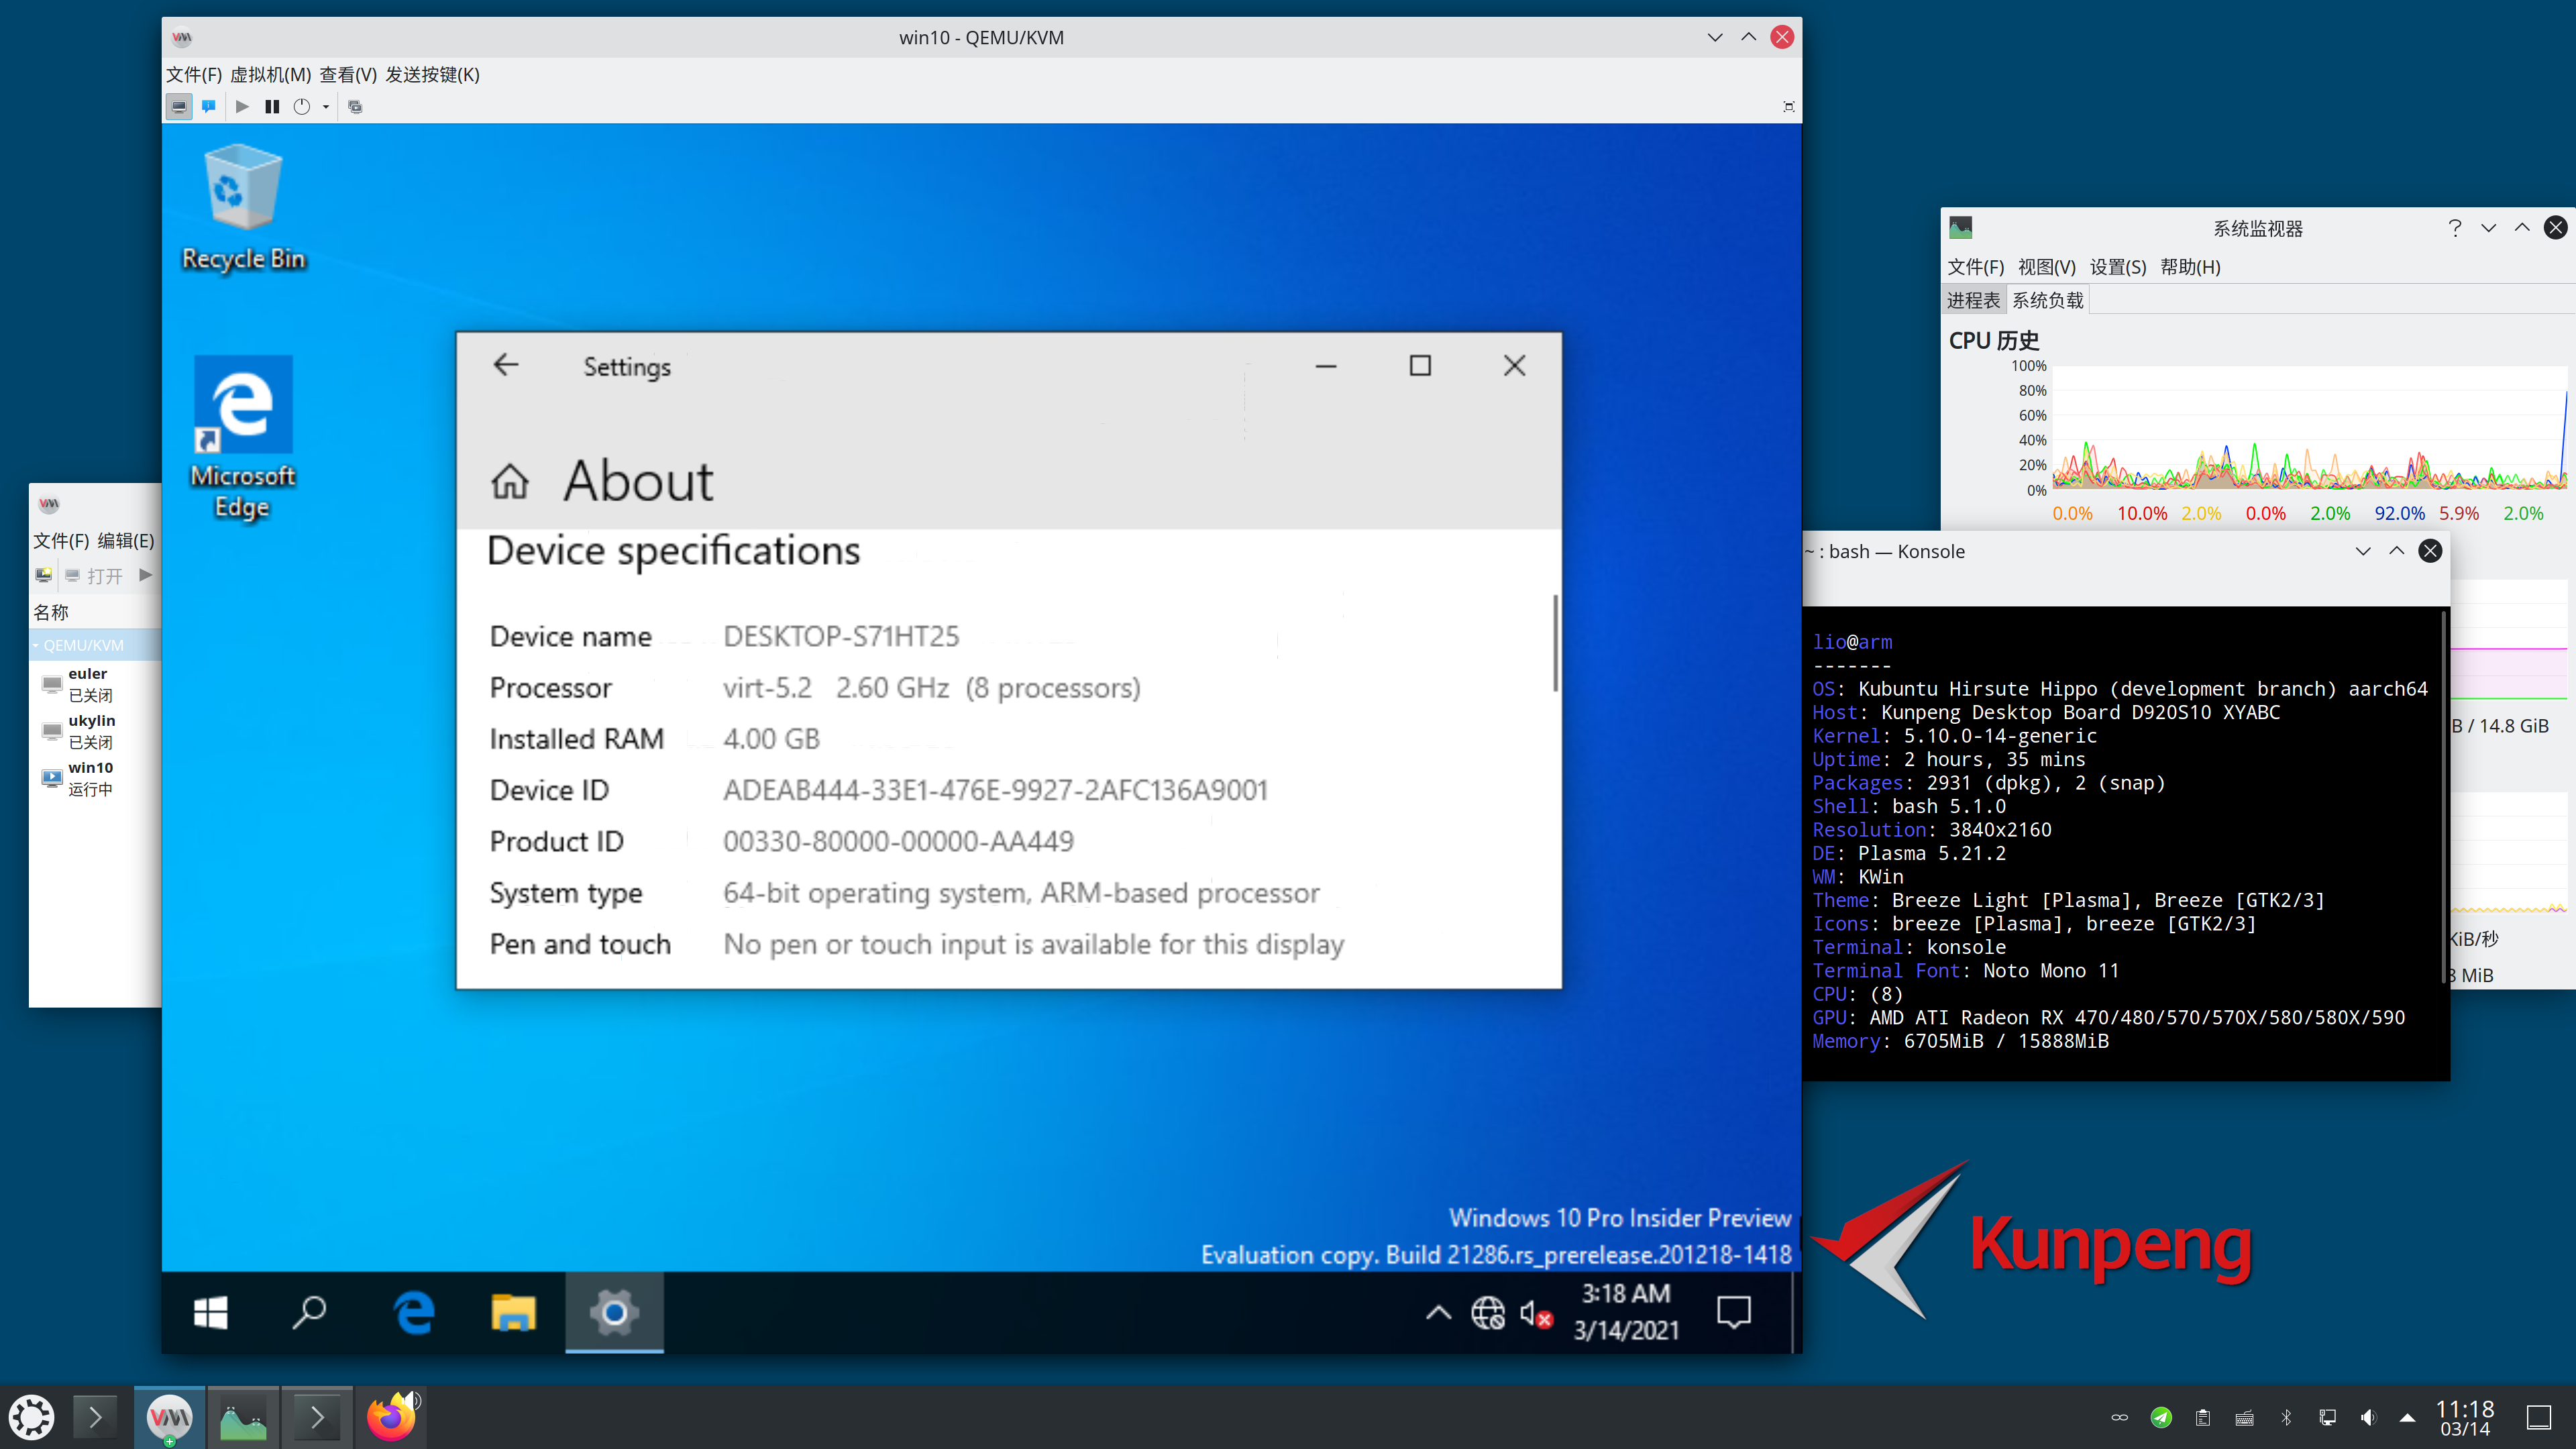This screenshot has width=2576, height=1449.
Task: Show hidden Windows tray icons
Action: coord(1438,1312)
